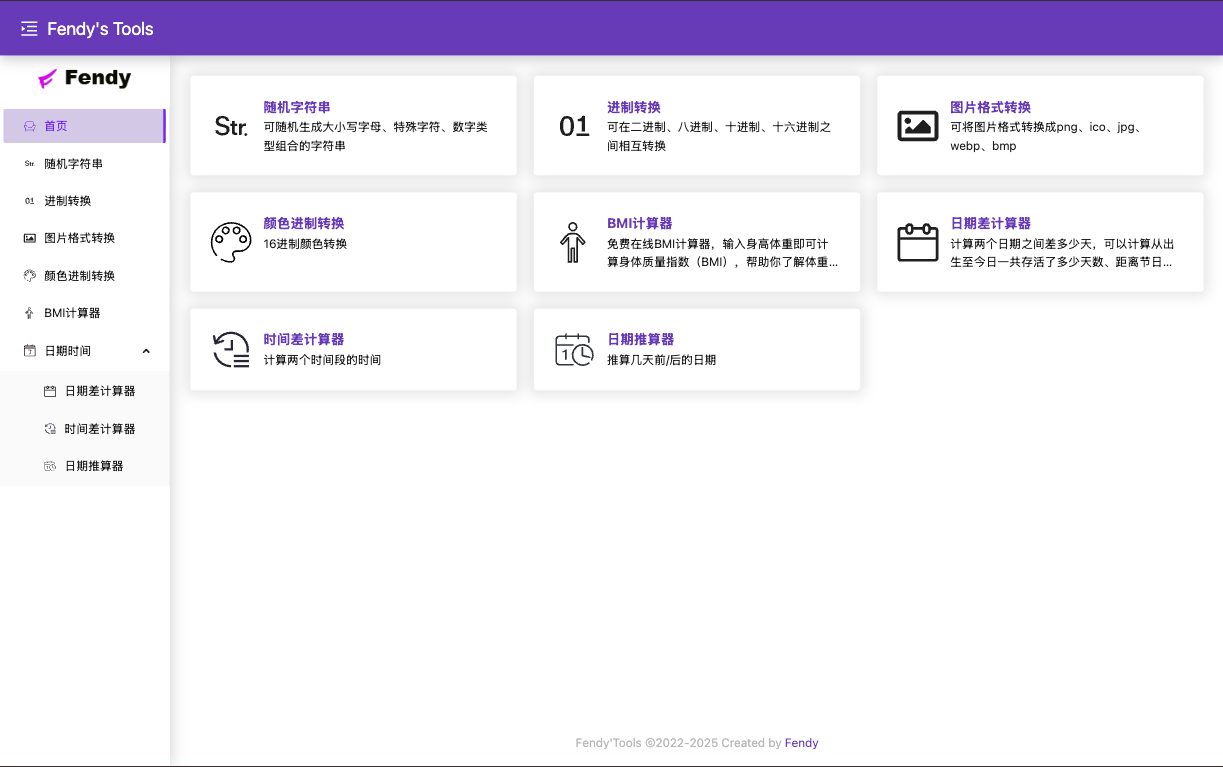The height and width of the screenshot is (767, 1223).
Task: Go to 颜色进制转换 in sidebar
Action: 79,276
